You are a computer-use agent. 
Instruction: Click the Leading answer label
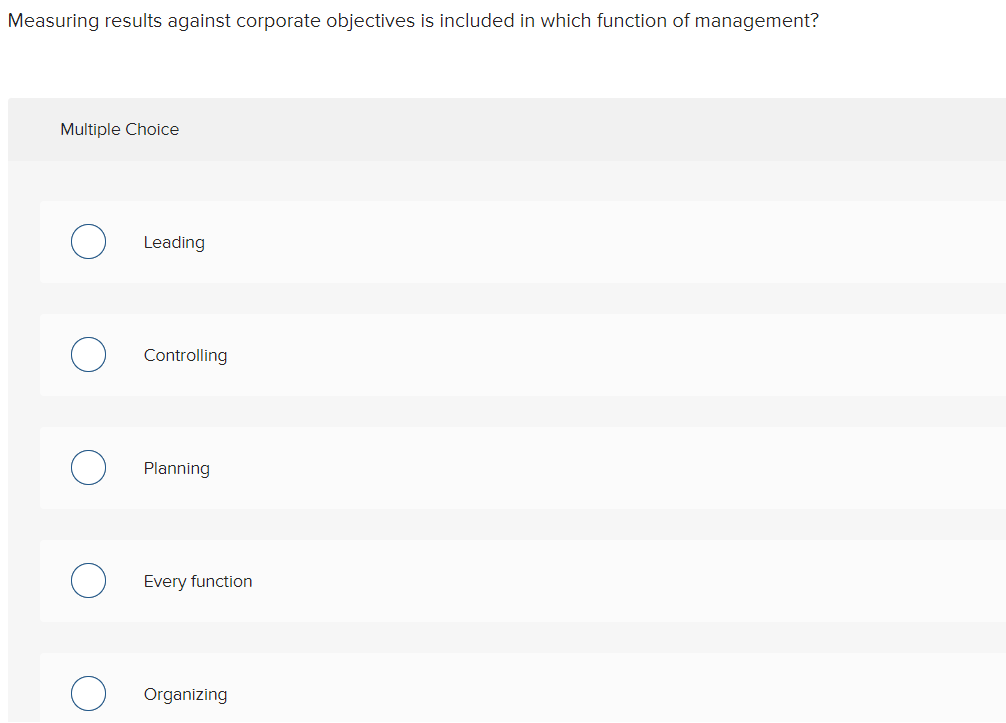(x=174, y=242)
